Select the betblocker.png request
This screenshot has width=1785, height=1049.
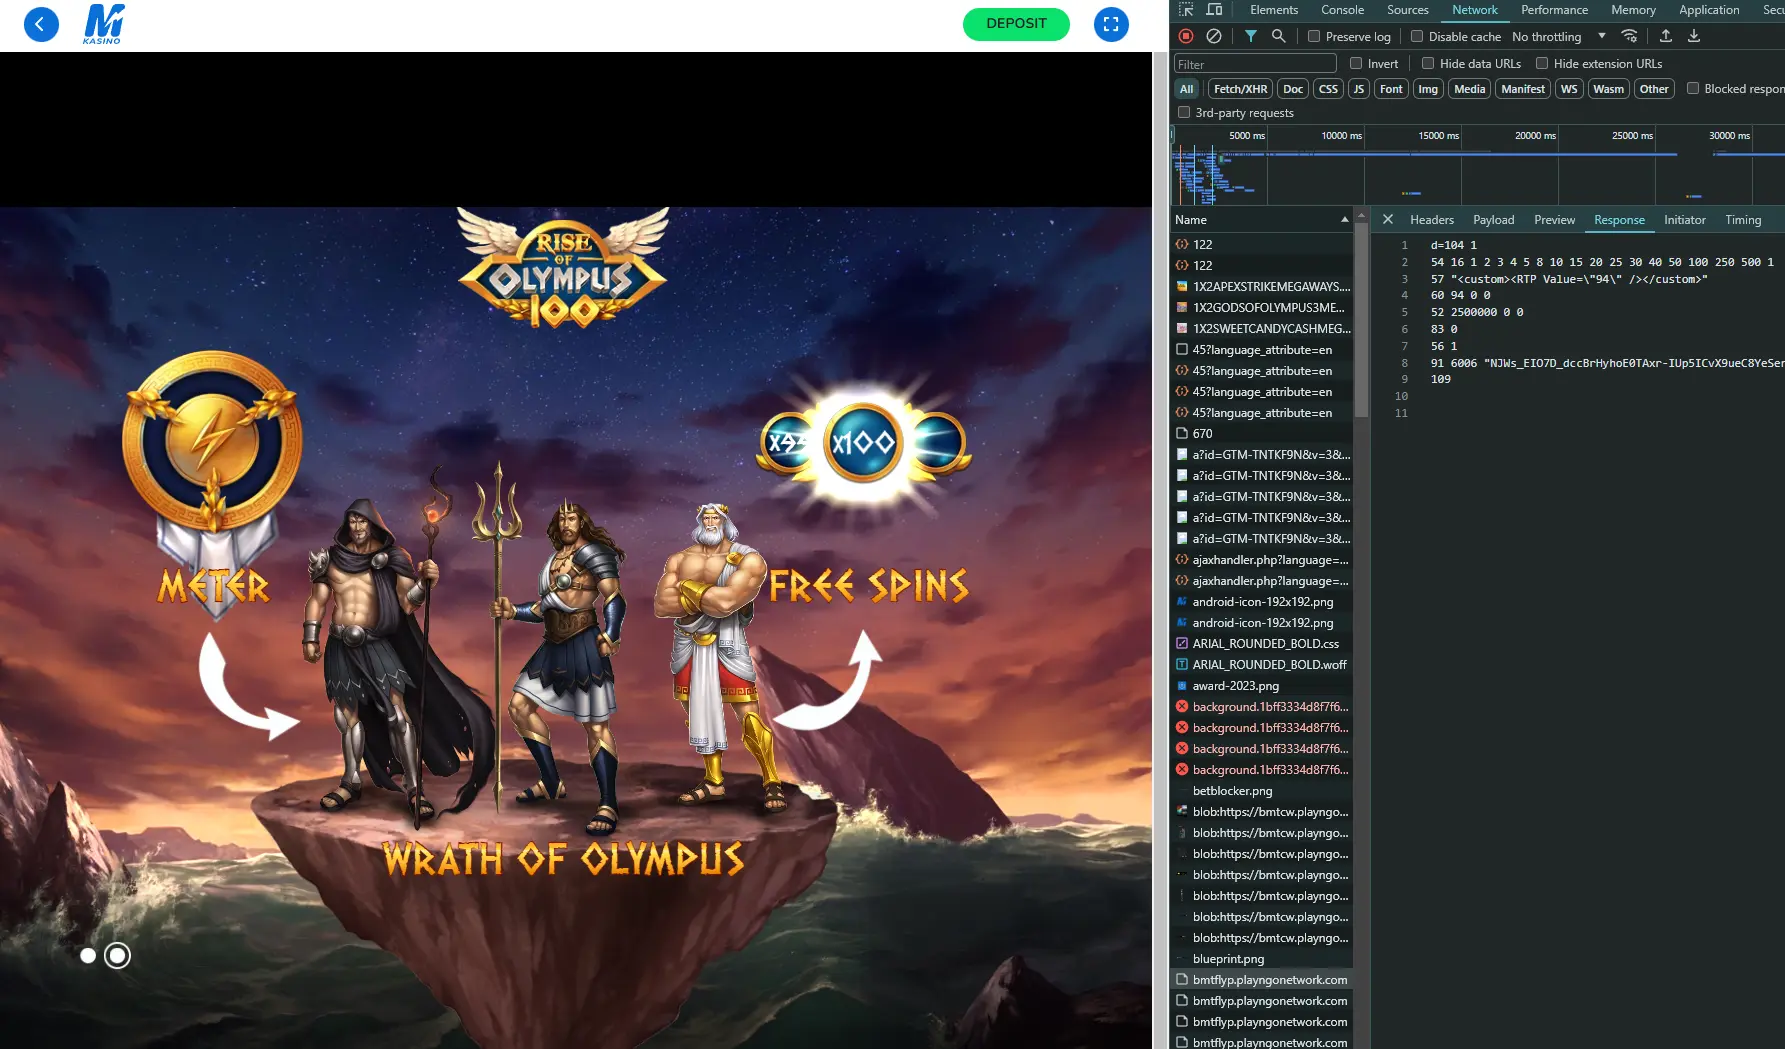[1262, 791]
